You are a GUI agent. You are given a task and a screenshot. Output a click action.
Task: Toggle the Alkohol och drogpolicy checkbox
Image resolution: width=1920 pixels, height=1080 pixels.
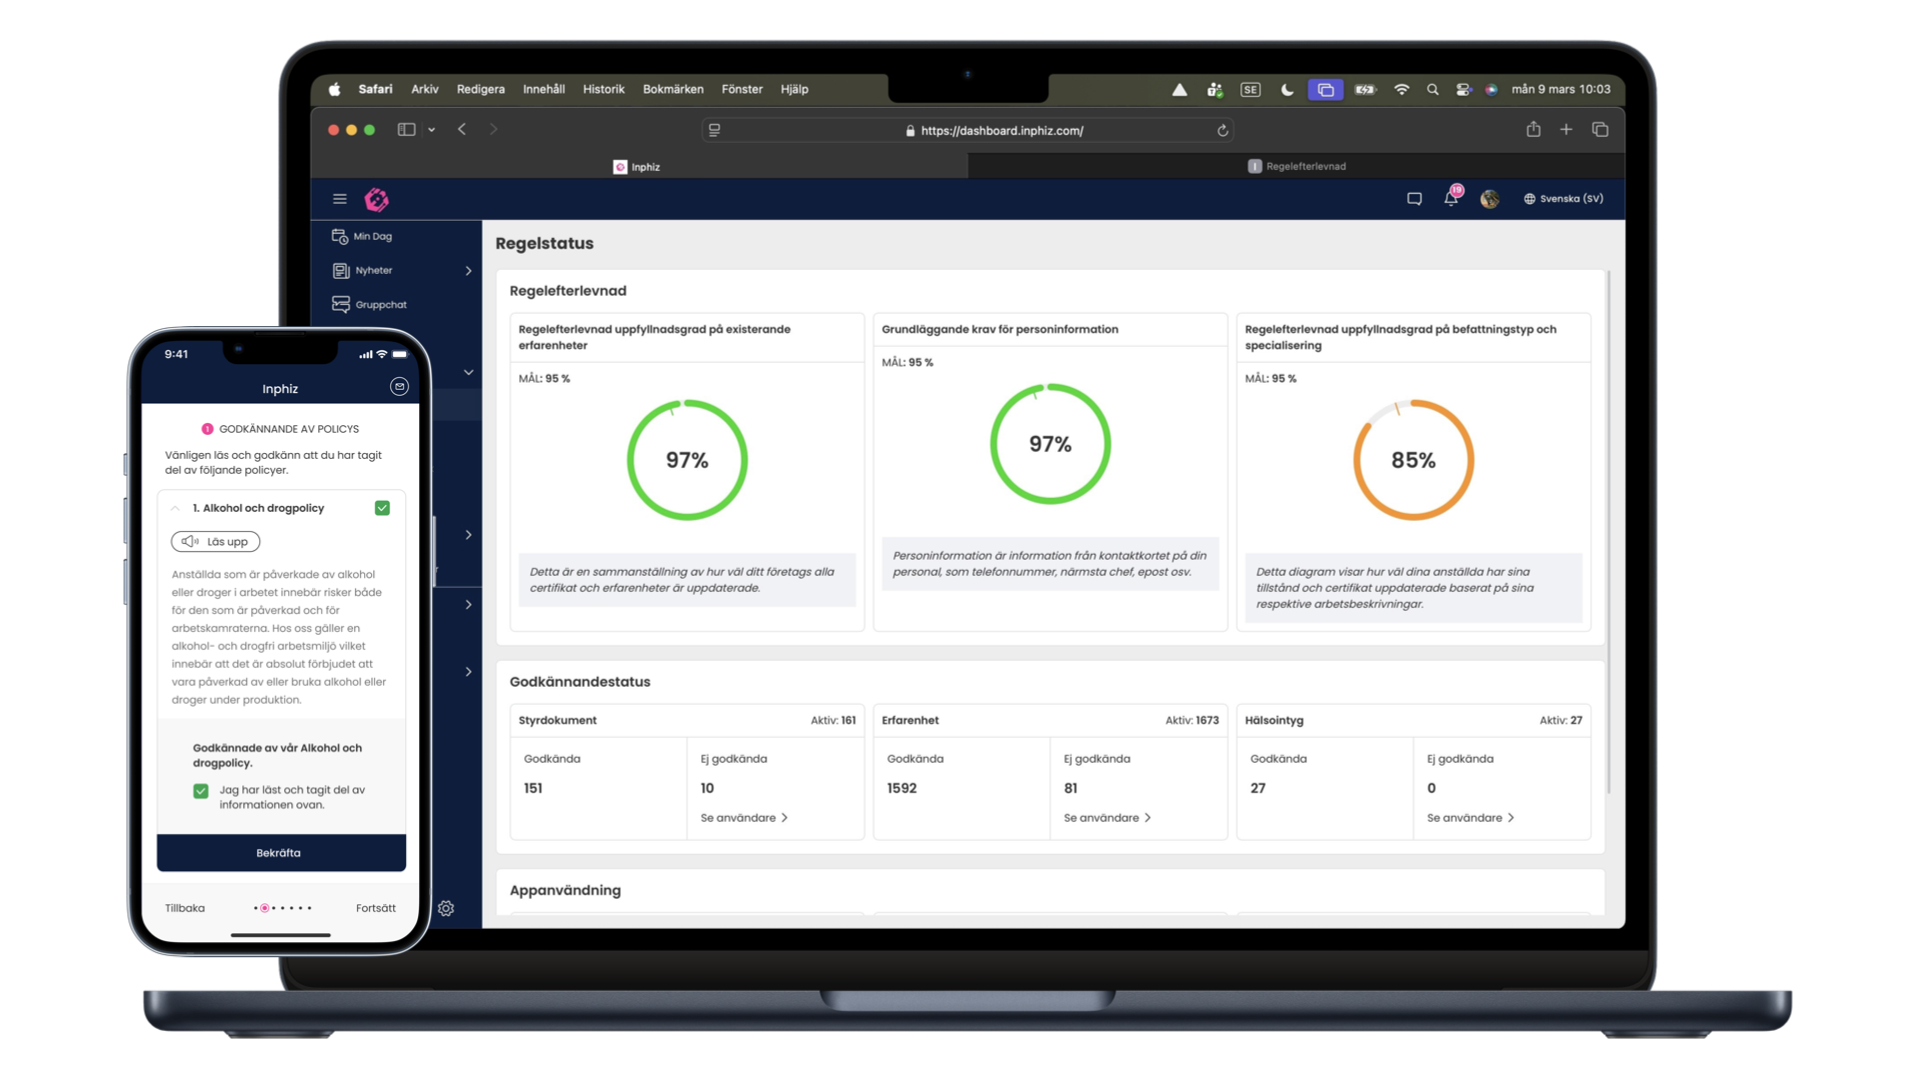382,508
